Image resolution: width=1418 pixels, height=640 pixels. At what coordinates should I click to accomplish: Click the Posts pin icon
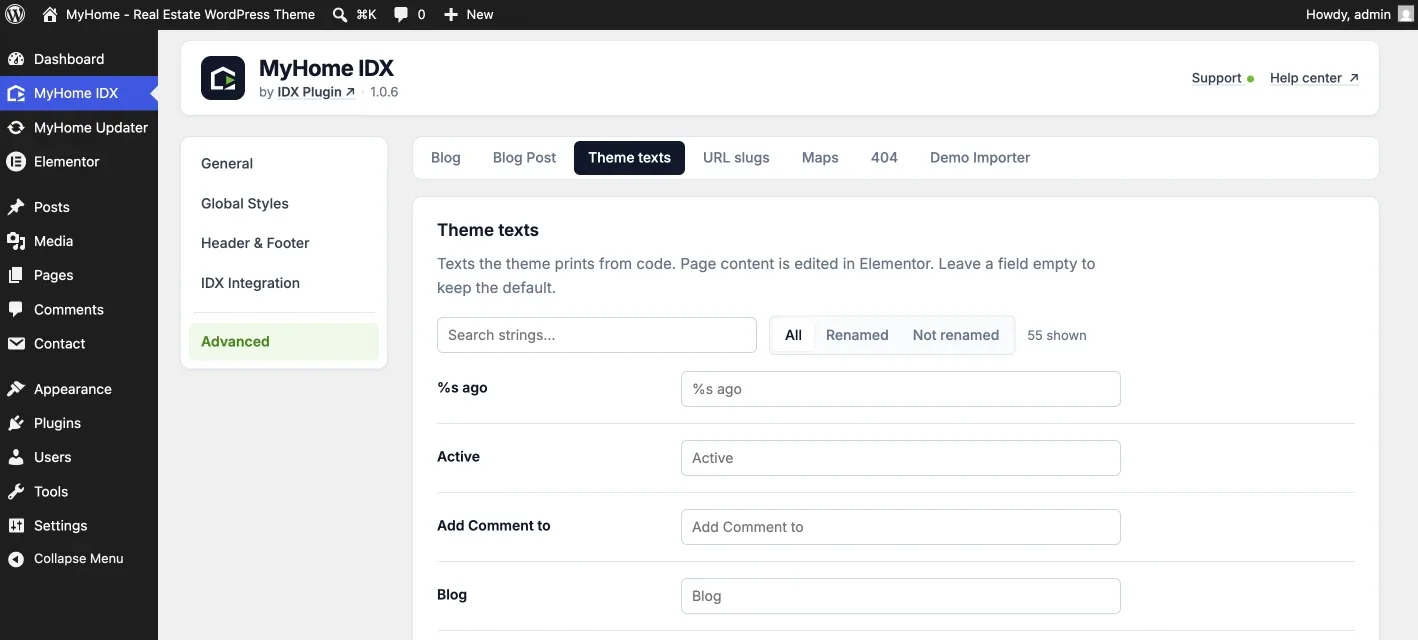pos(16,207)
